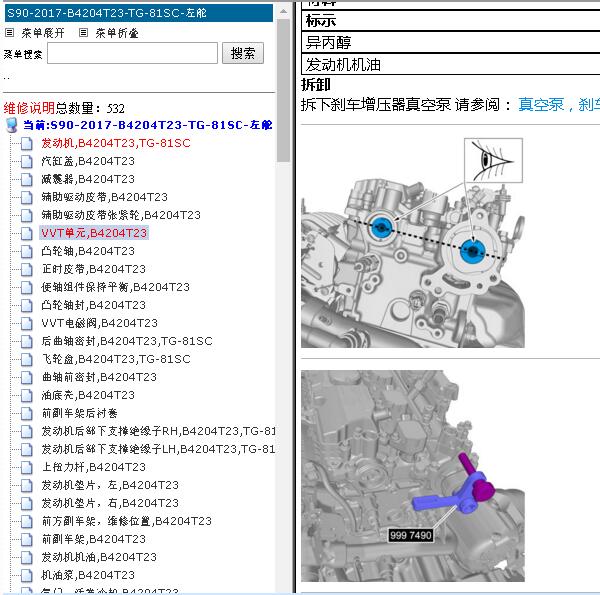The image size is (600, 595).
Task: Open 后曲轴密封,B4204T23,TG-81SC entry
Action: pyautogui.click(x=127, y=341)
